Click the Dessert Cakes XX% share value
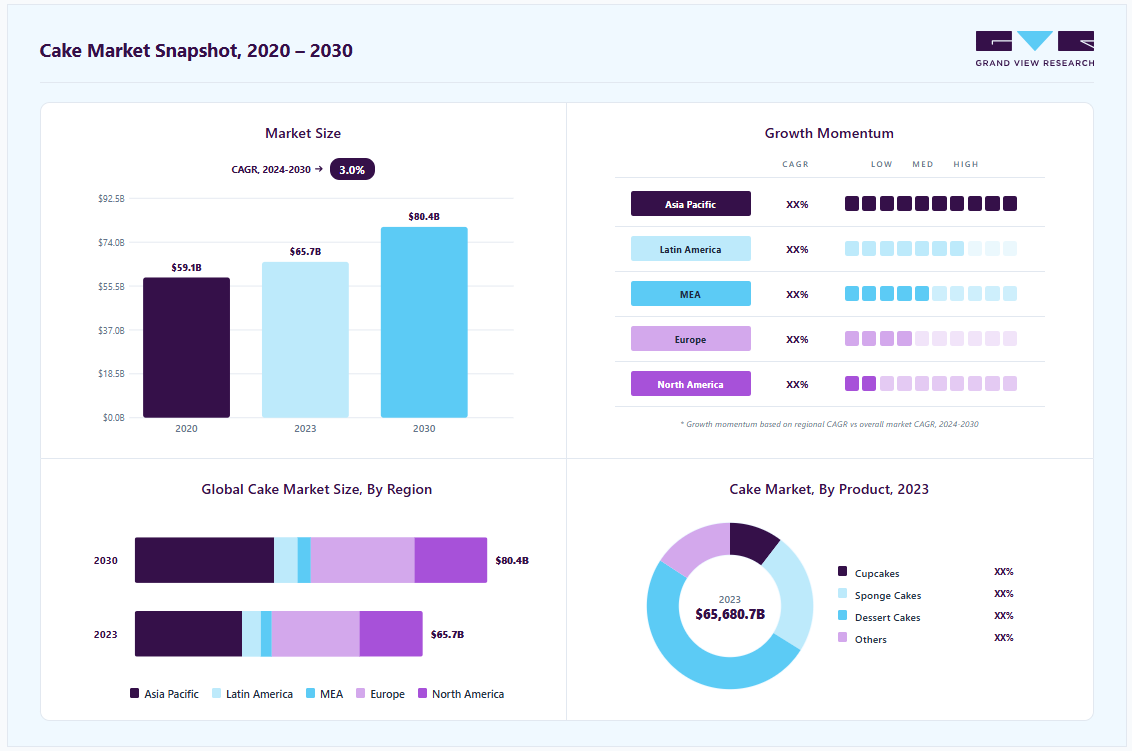 1003,616
